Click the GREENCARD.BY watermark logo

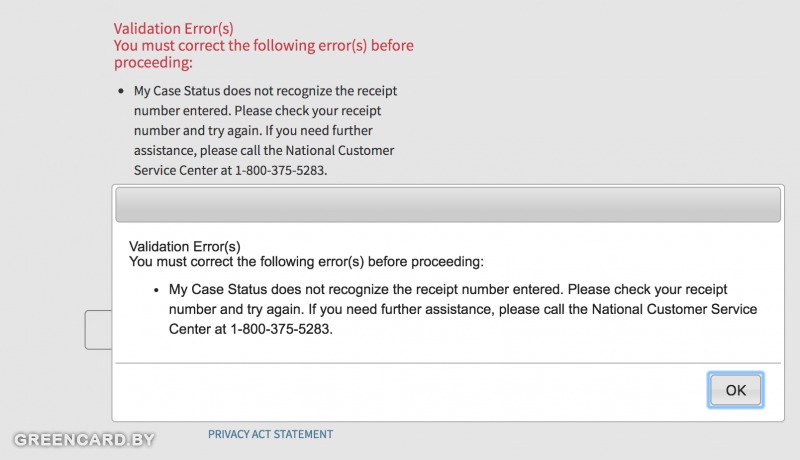83,440
